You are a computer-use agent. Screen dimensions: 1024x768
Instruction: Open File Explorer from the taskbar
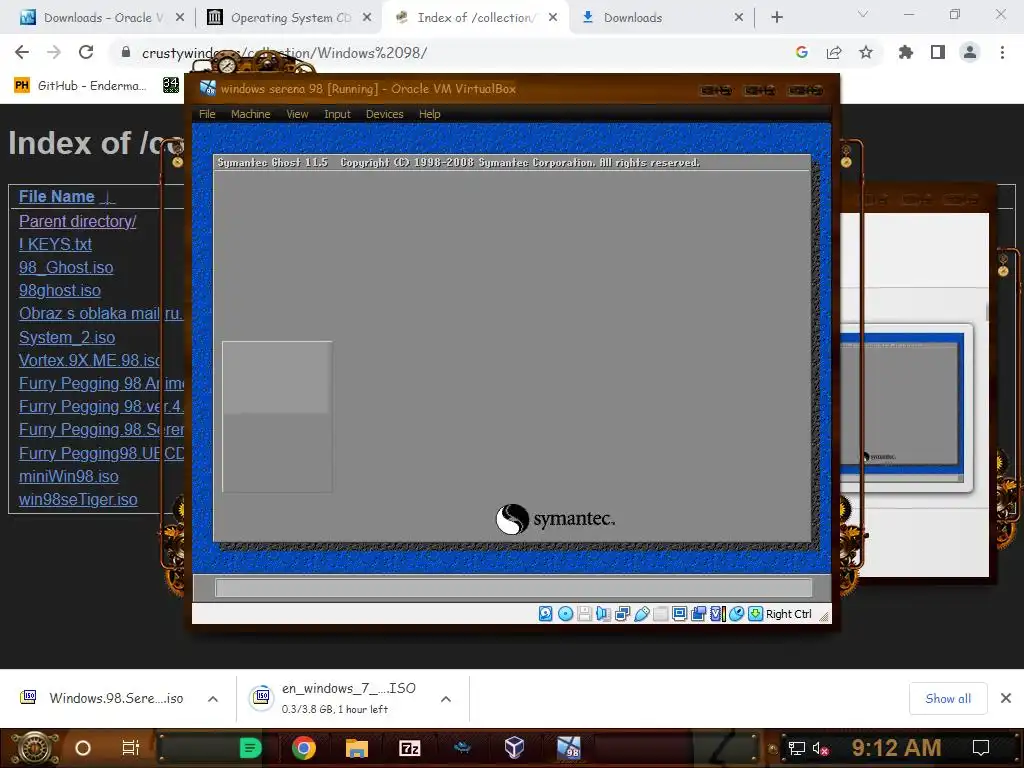click(357, 748)
